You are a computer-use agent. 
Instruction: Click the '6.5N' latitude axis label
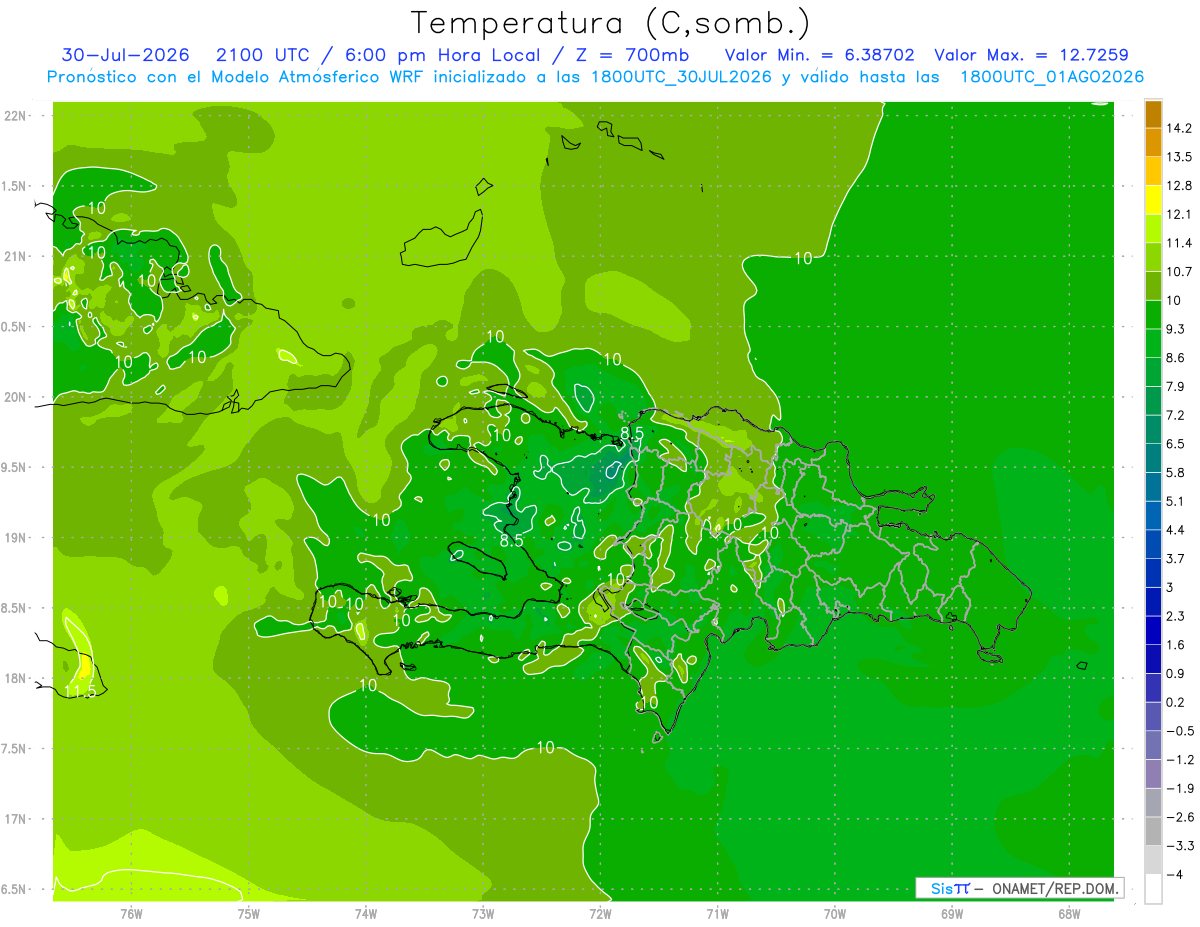(14, 890)
